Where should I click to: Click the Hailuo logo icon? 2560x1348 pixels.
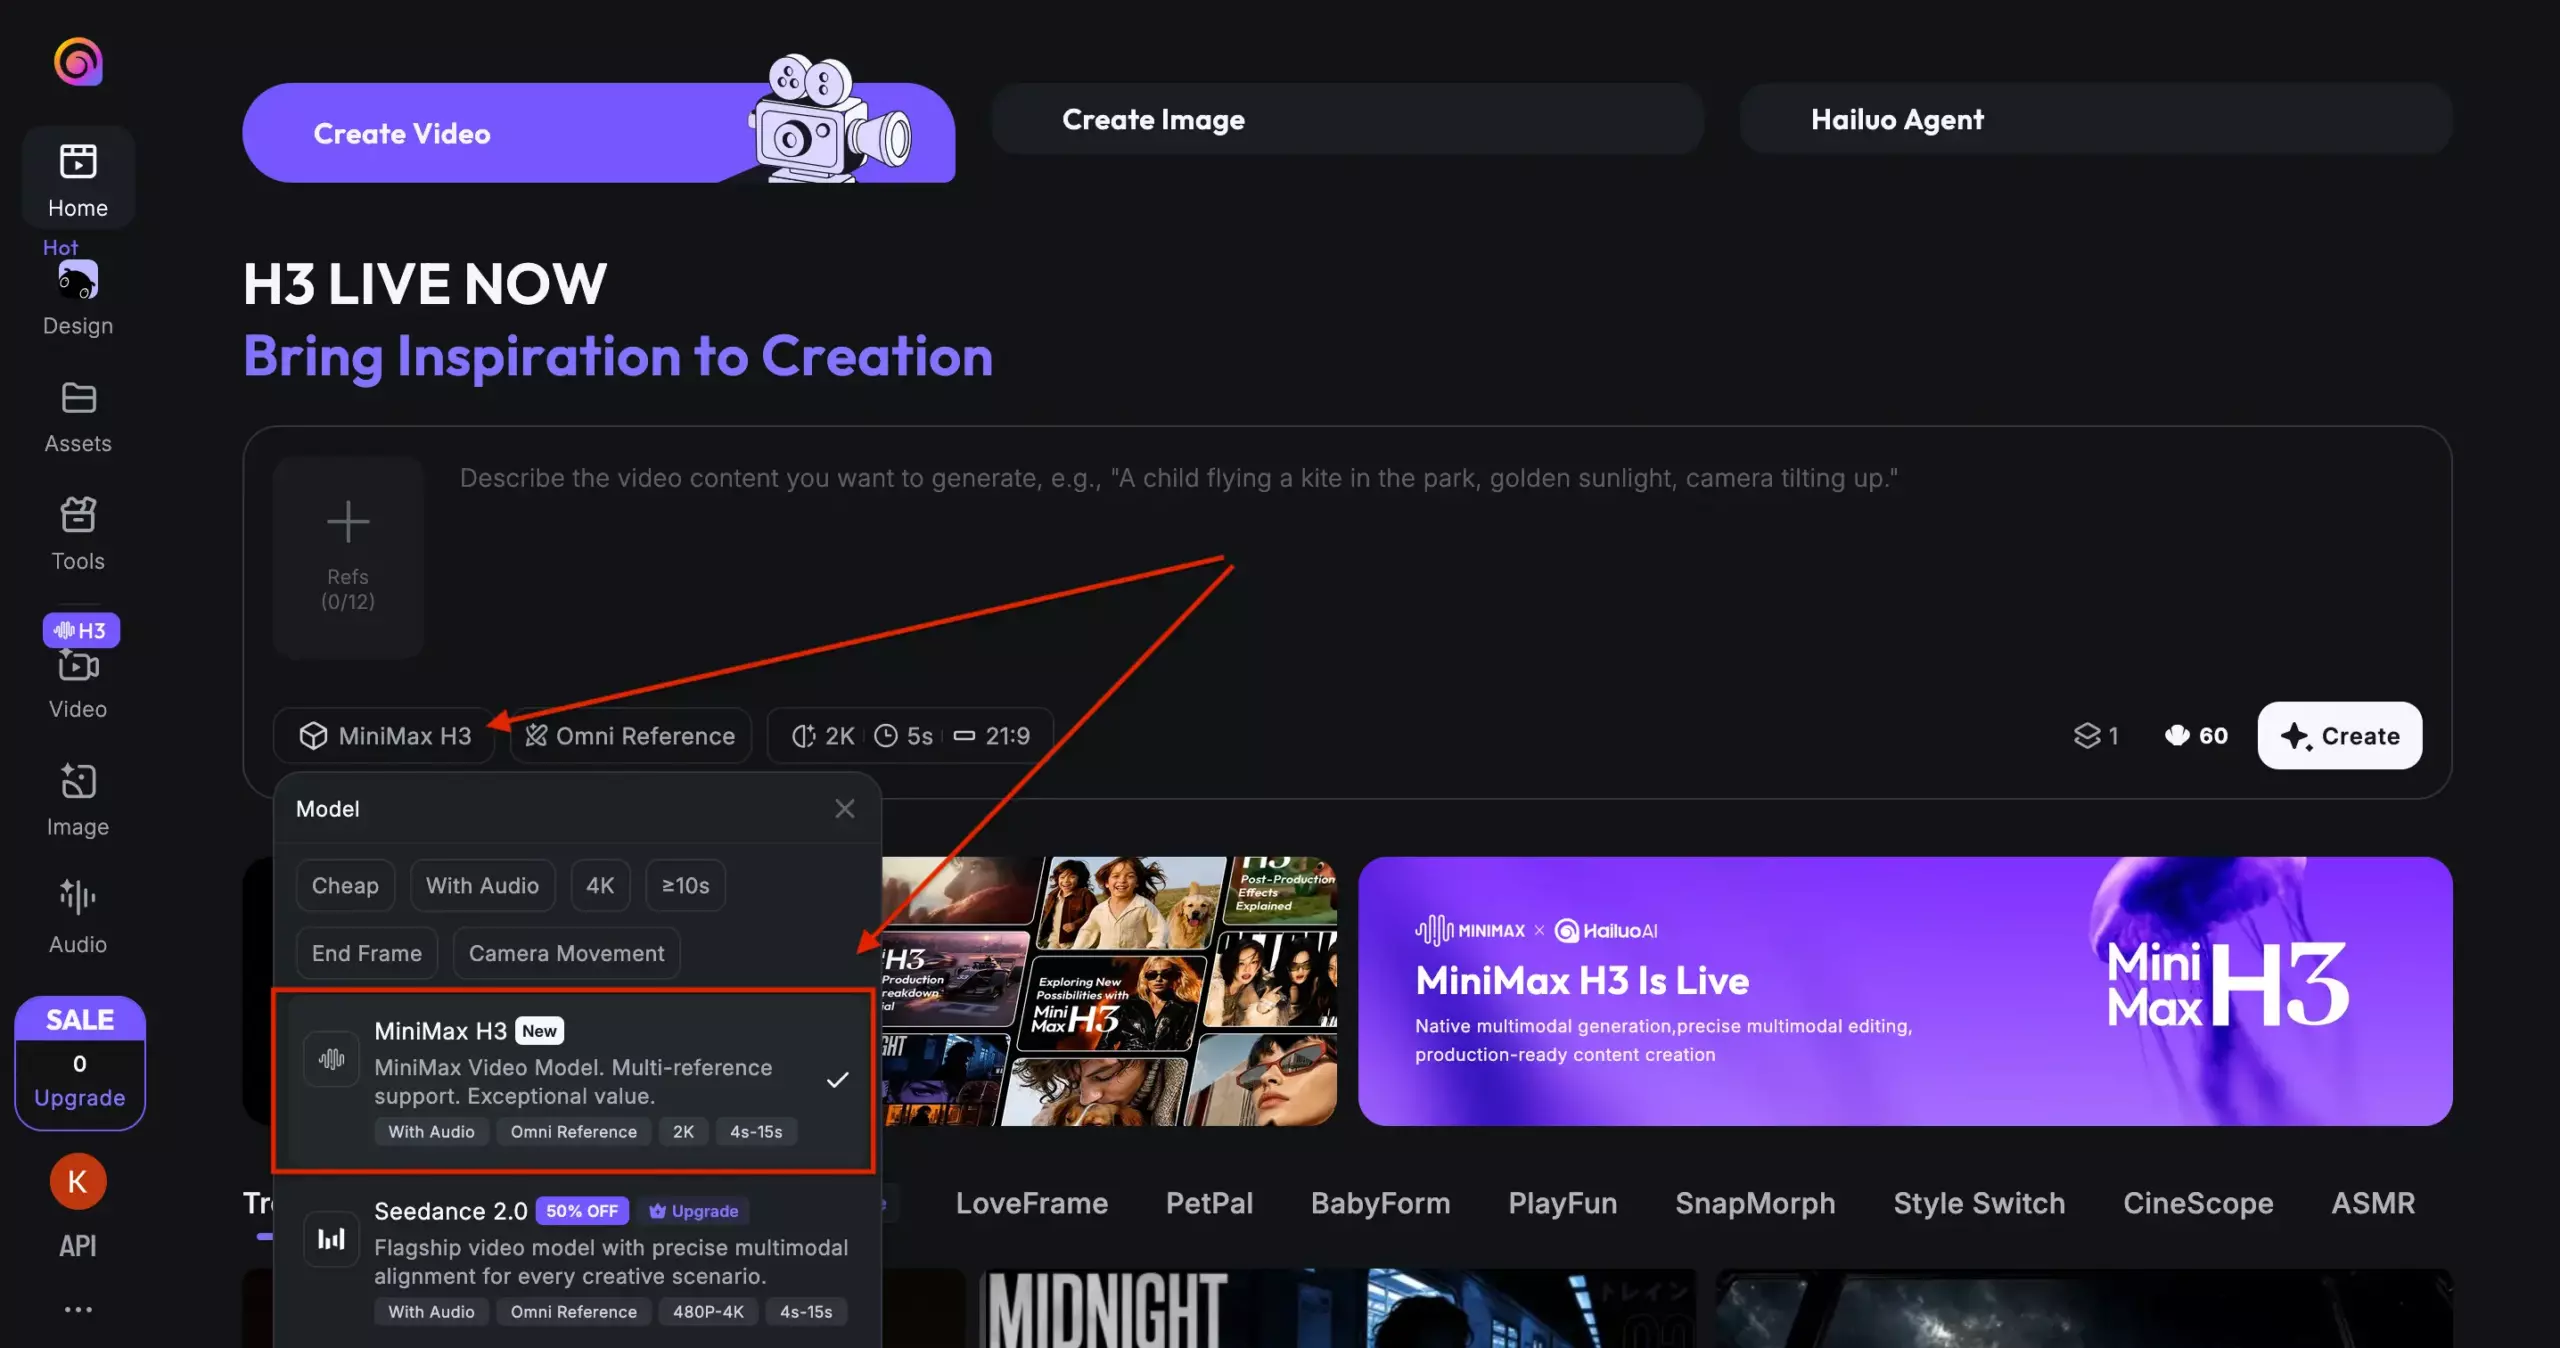point(78,62)
